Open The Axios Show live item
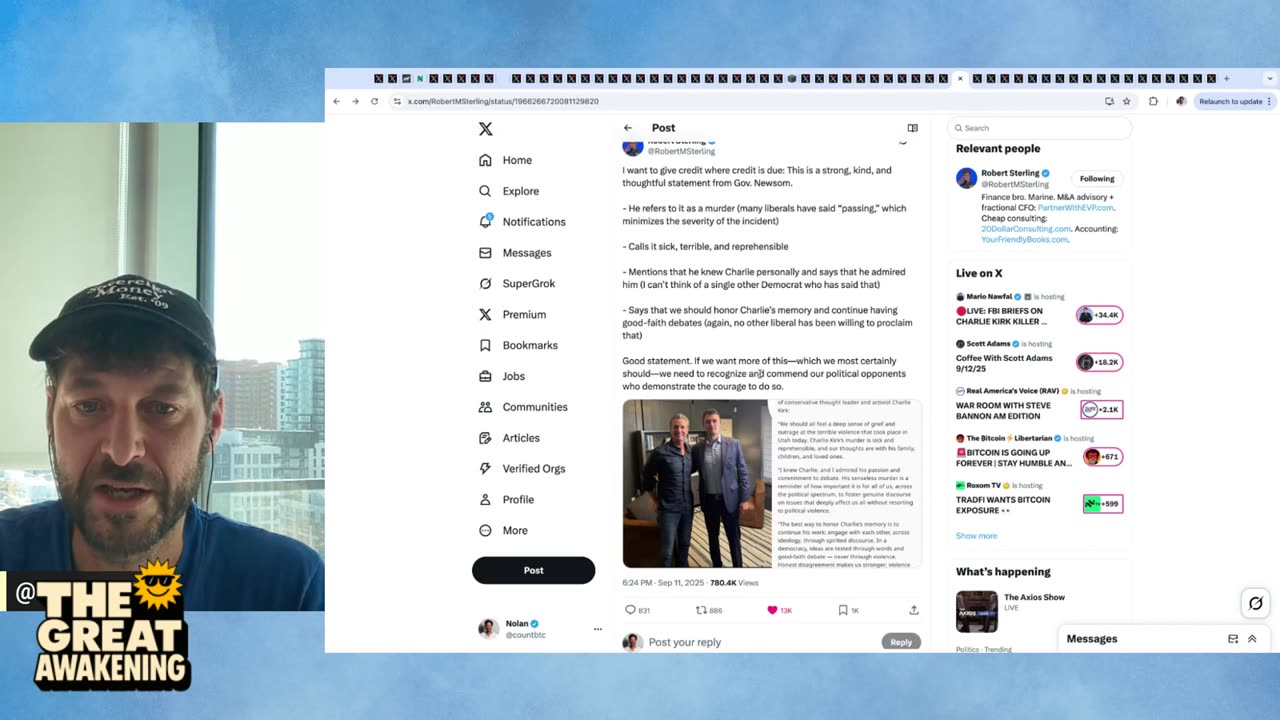 pyautogui.click(x=1039, y=611)
